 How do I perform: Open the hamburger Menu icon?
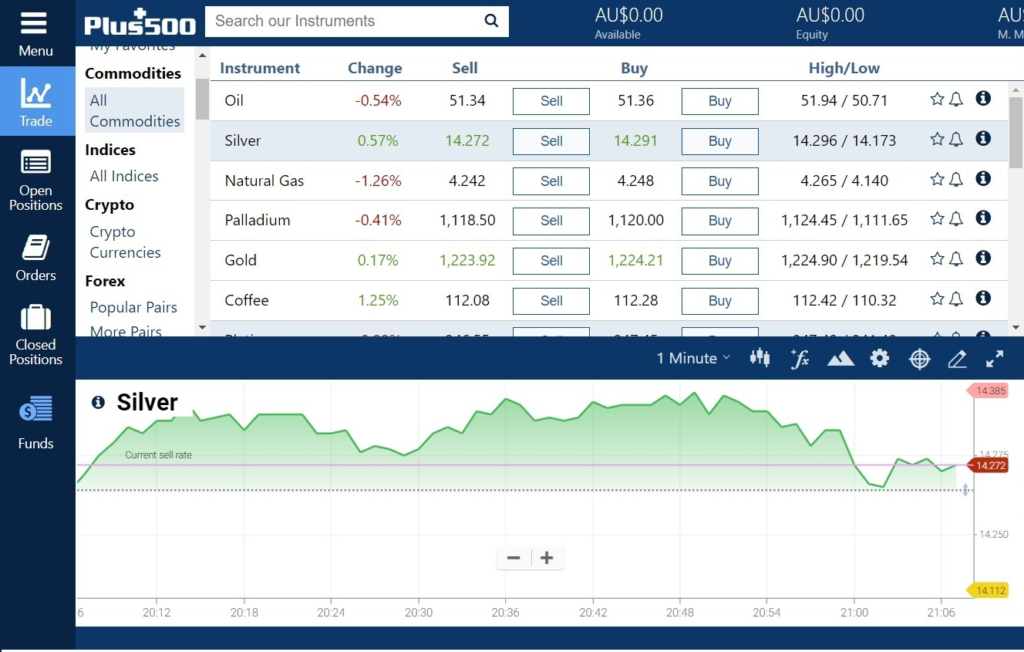34,24
